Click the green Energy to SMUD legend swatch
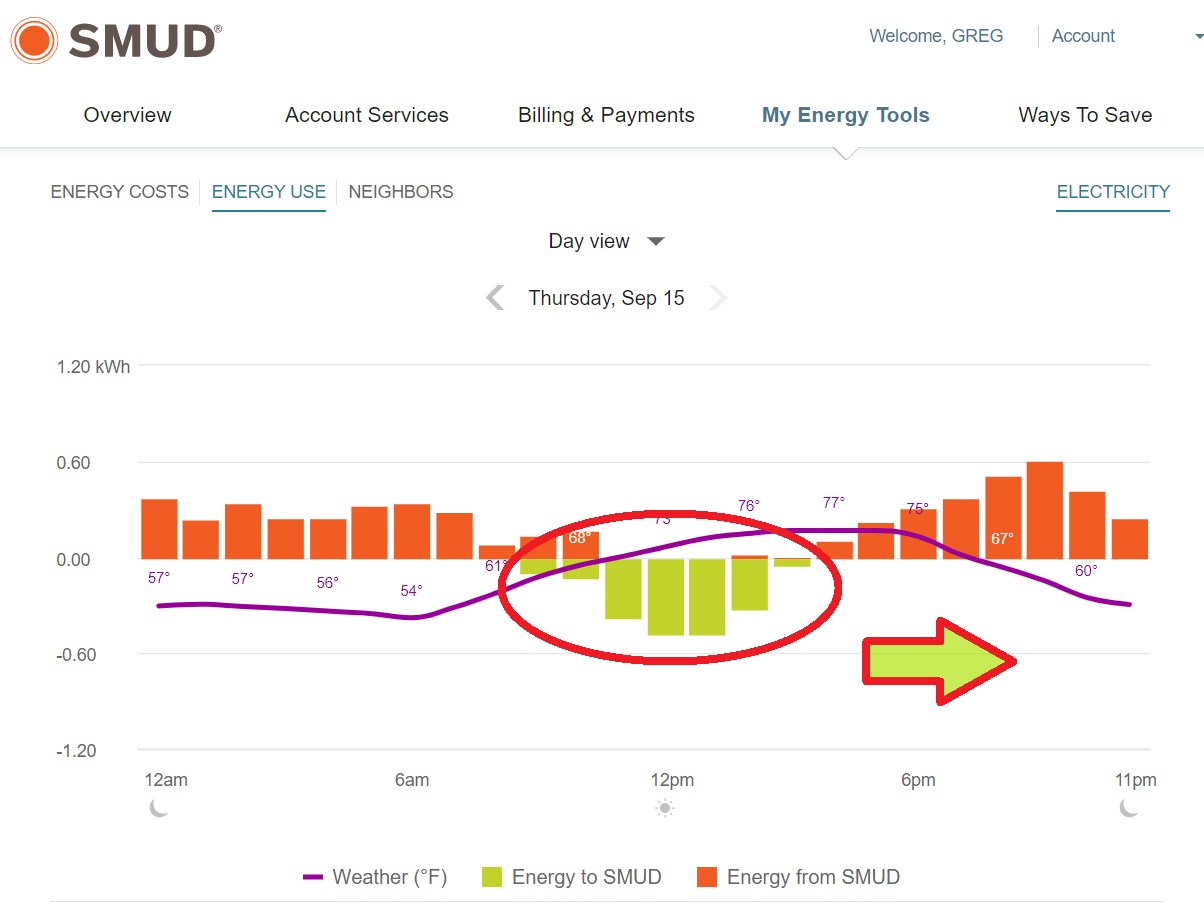Image resolution: width=1204 pixels, height=917 pixels. (491, 877)
